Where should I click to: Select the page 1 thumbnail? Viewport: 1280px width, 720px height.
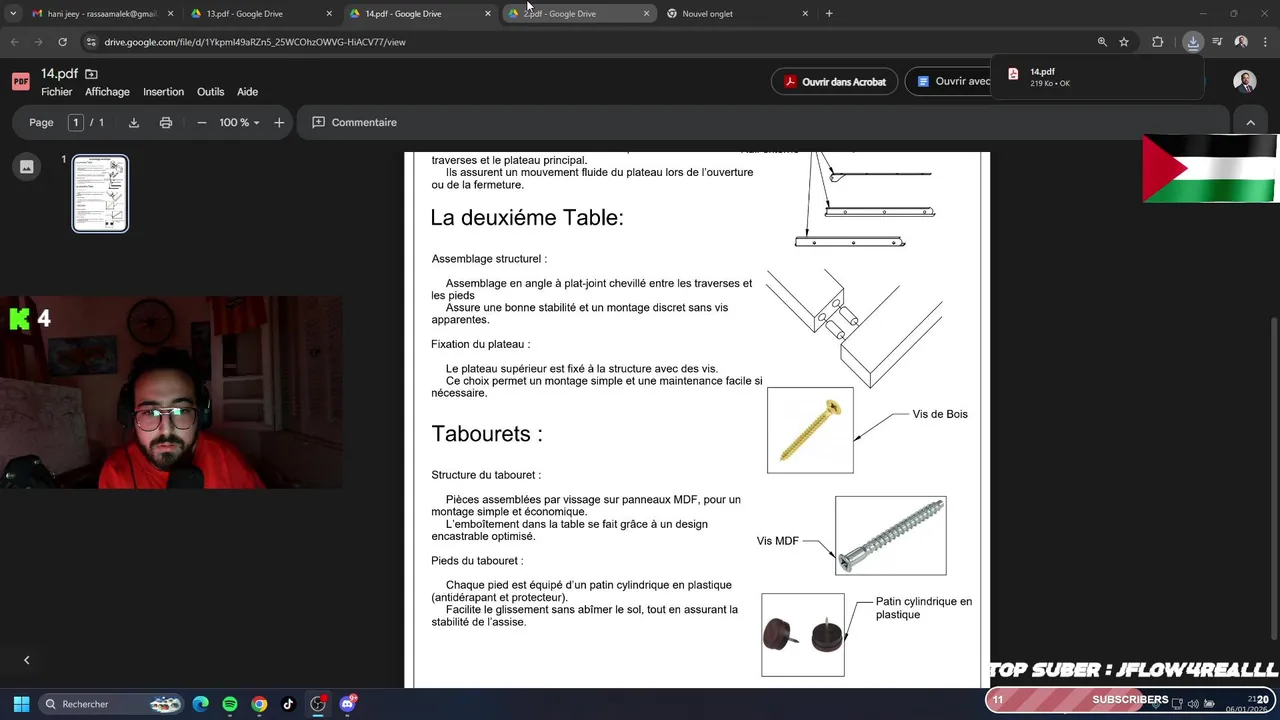(x=100, y=193)
